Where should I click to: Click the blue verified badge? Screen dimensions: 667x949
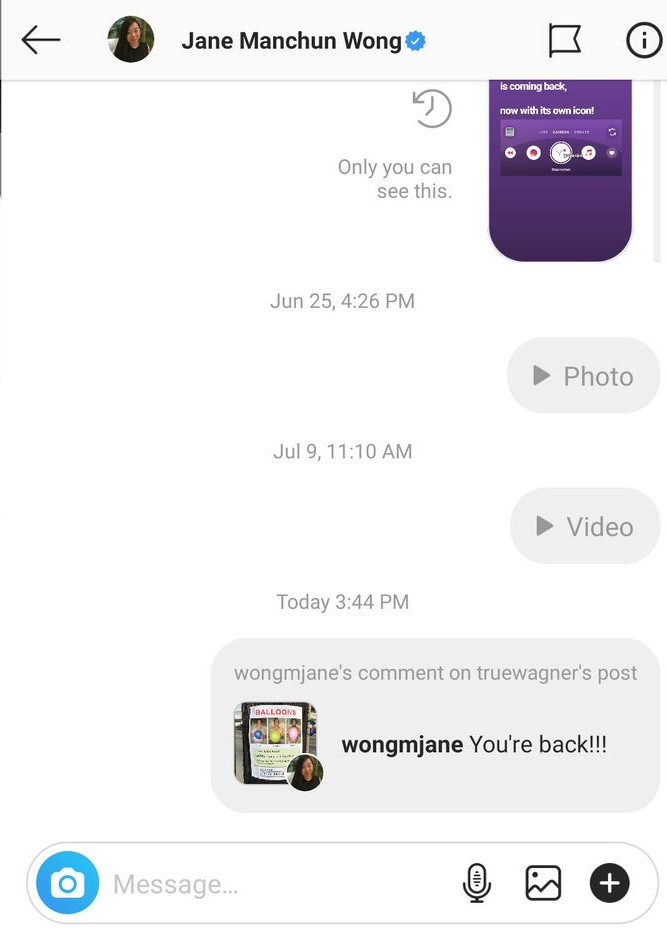(415, 41)
